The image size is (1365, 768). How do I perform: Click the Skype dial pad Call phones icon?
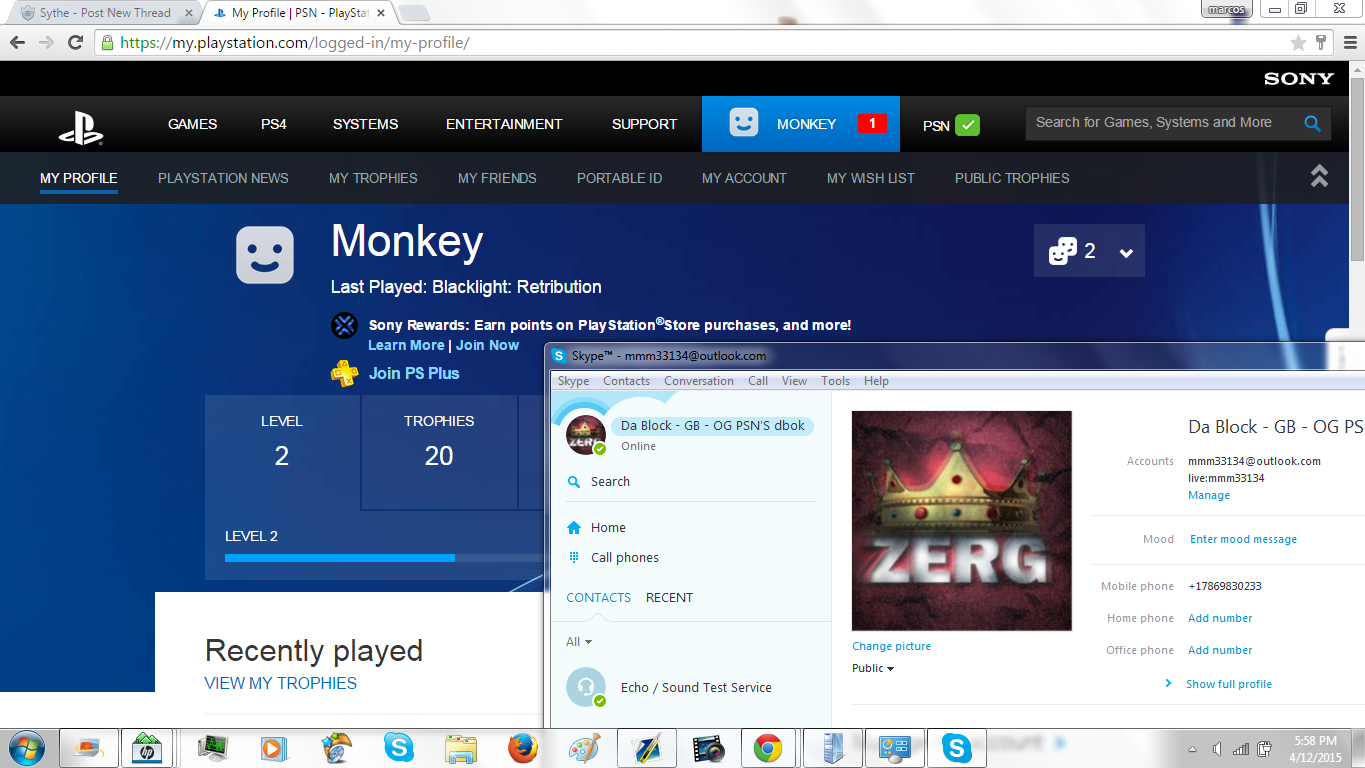574,557
